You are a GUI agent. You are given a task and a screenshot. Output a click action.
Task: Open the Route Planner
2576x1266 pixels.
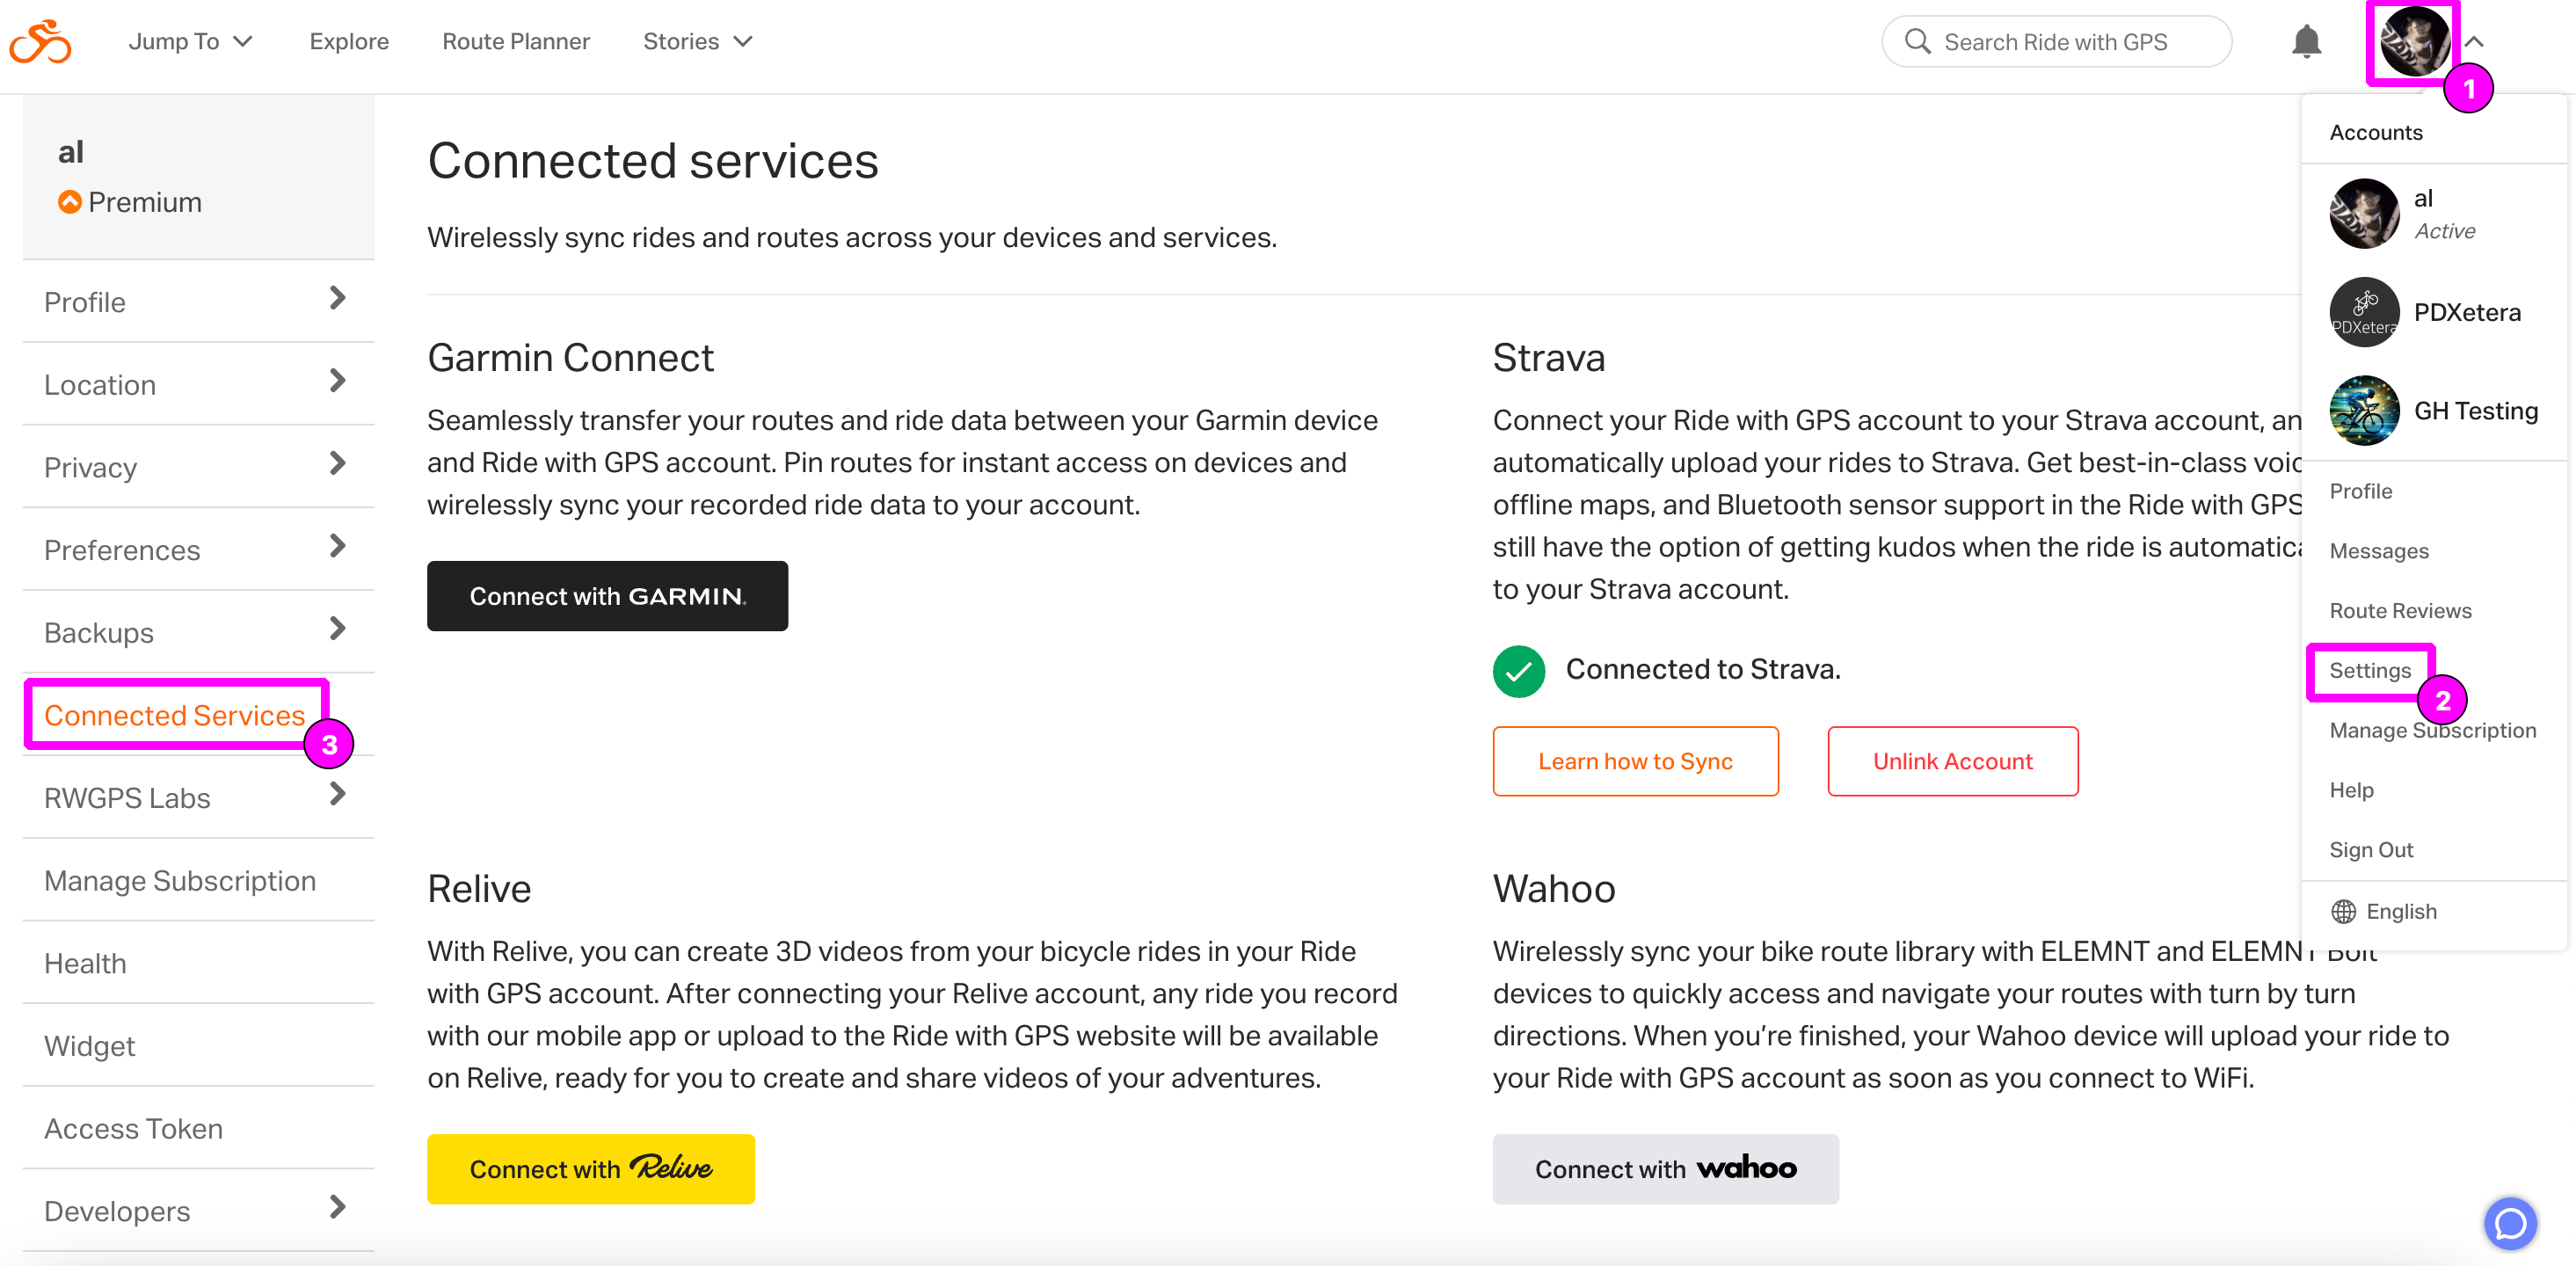coord(516,41)
